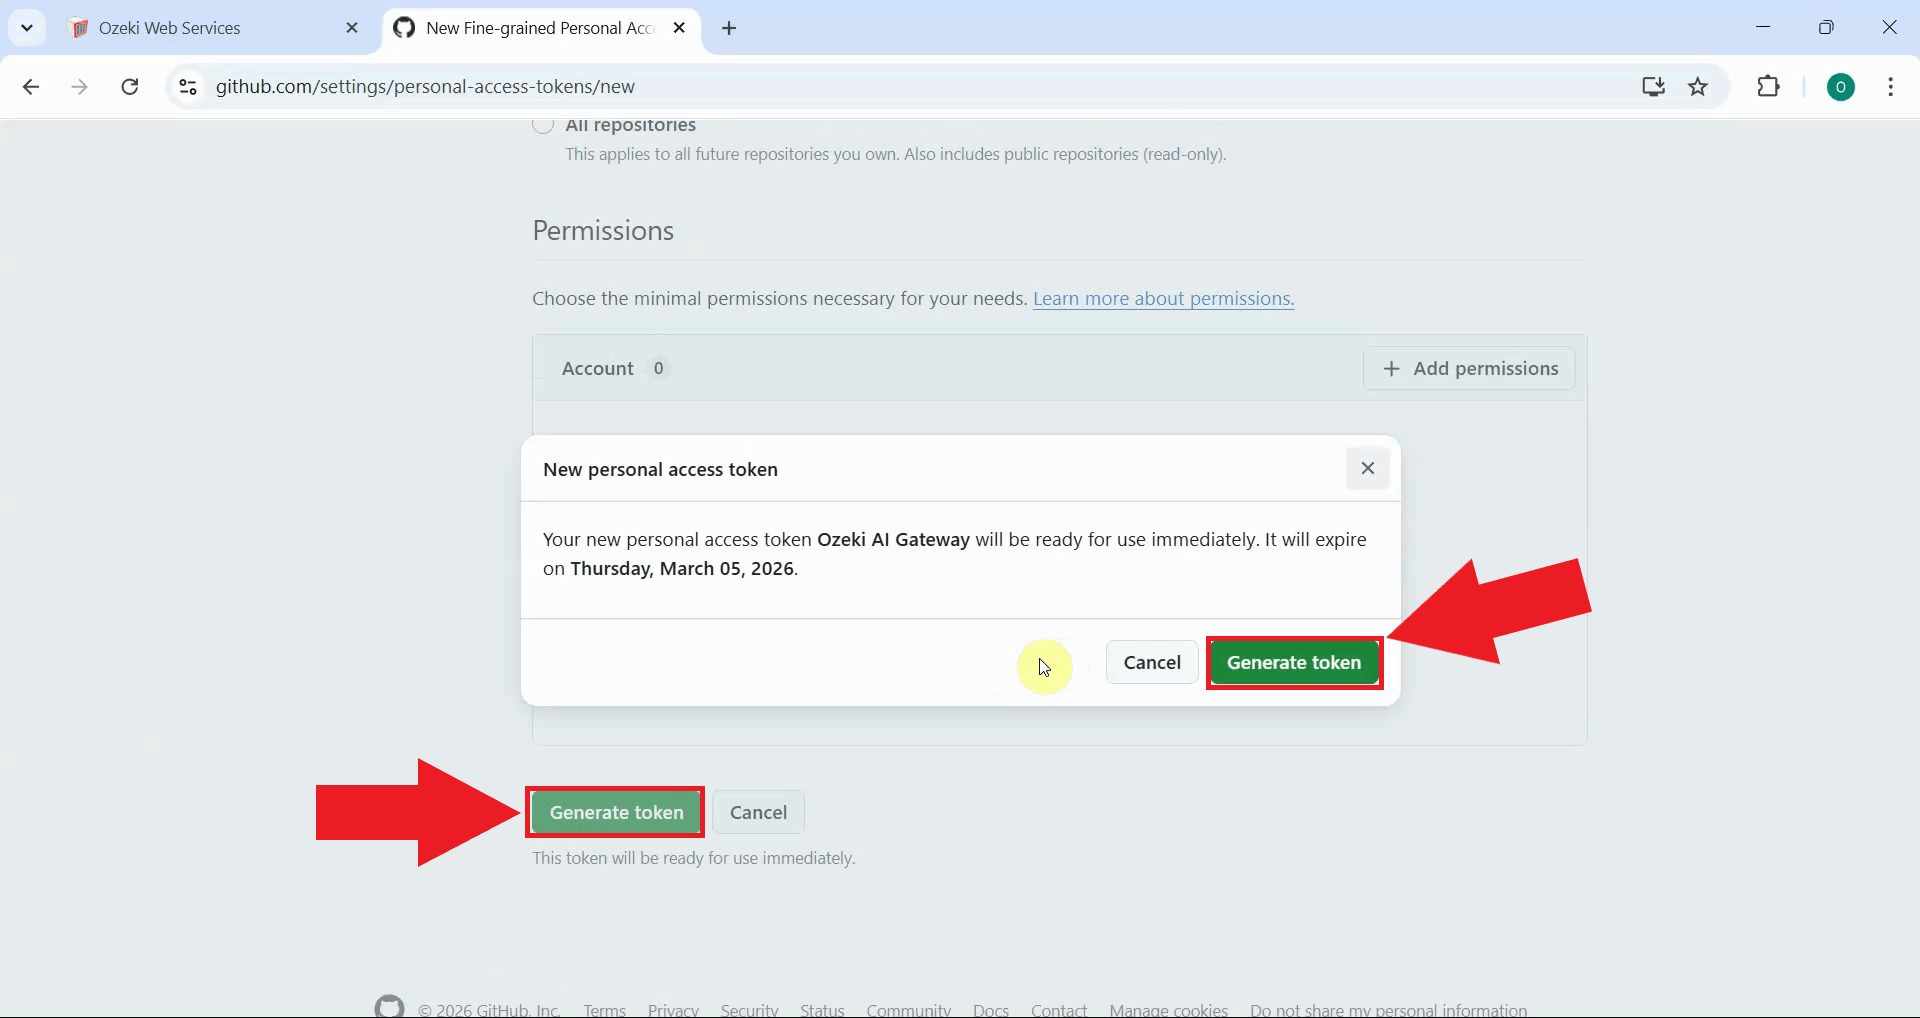Viewport: 1920px width, 1018px height.
Task: Open the browser extensions puzzle icon
Action: (1769, 87)
